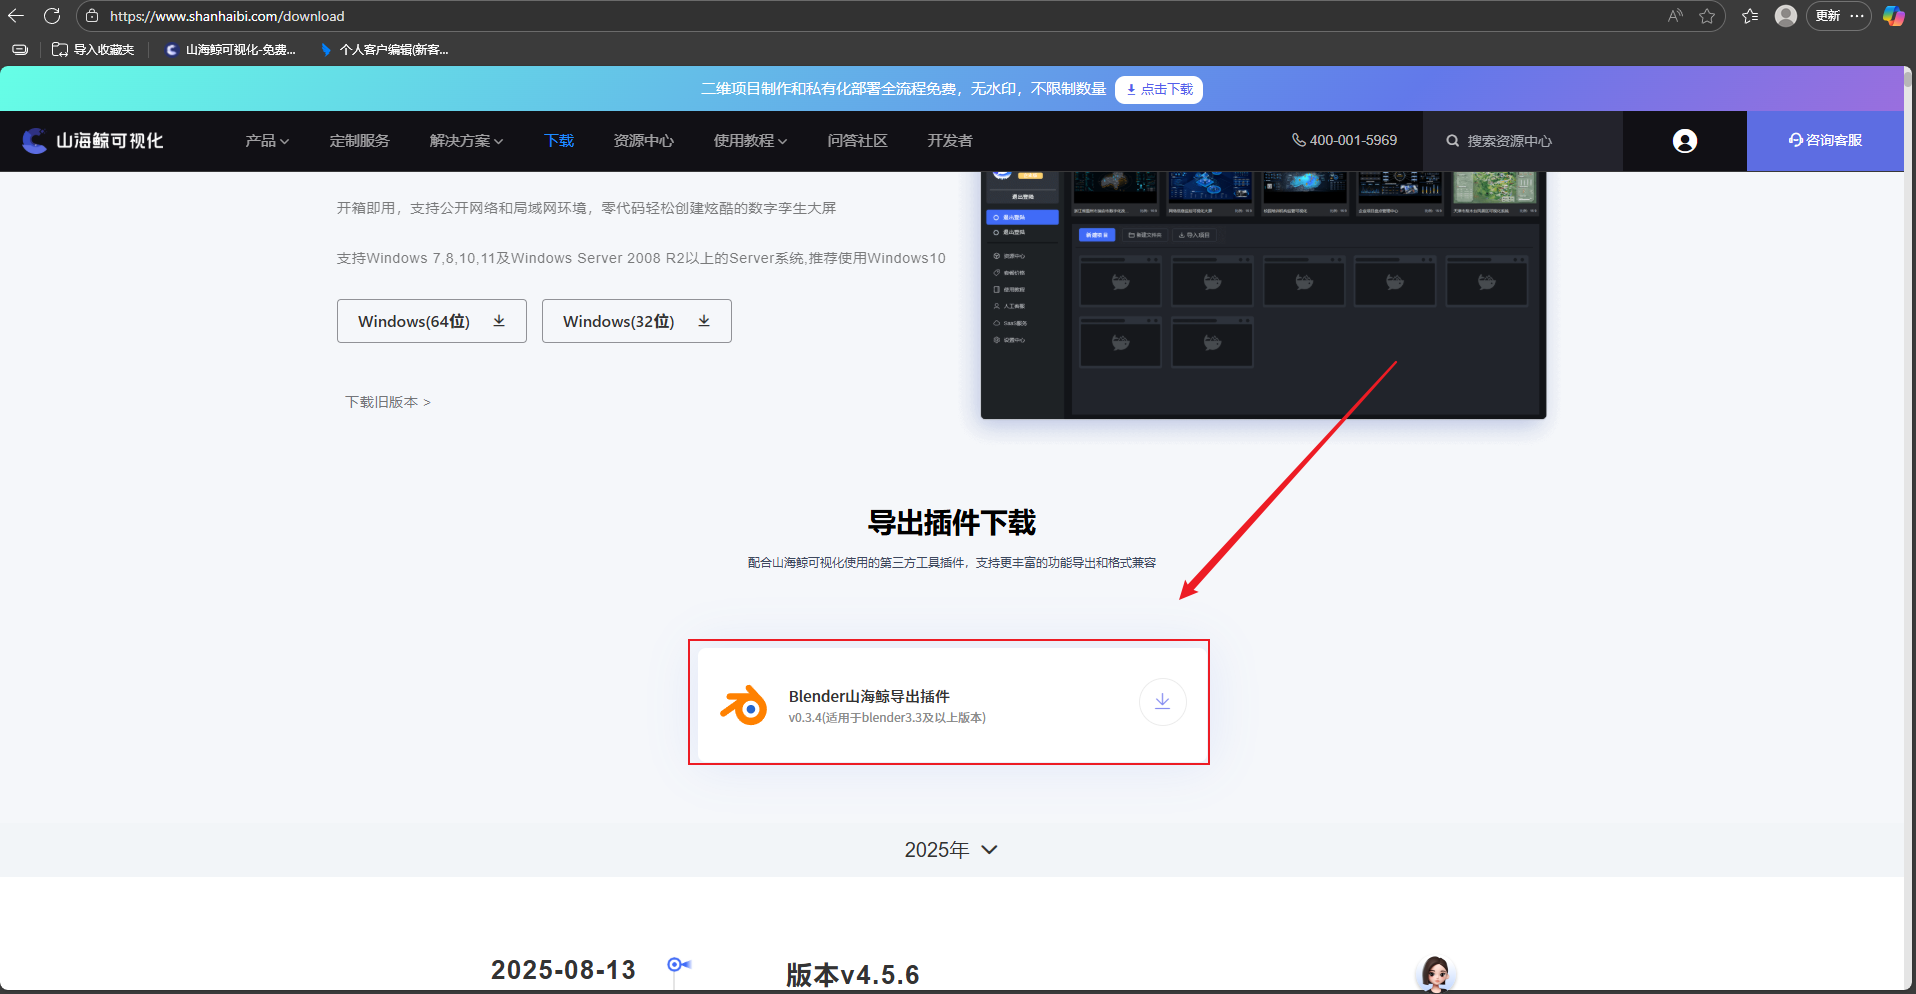
Task: Expand the 2025年 year dropdown
Action: (951, 850)
